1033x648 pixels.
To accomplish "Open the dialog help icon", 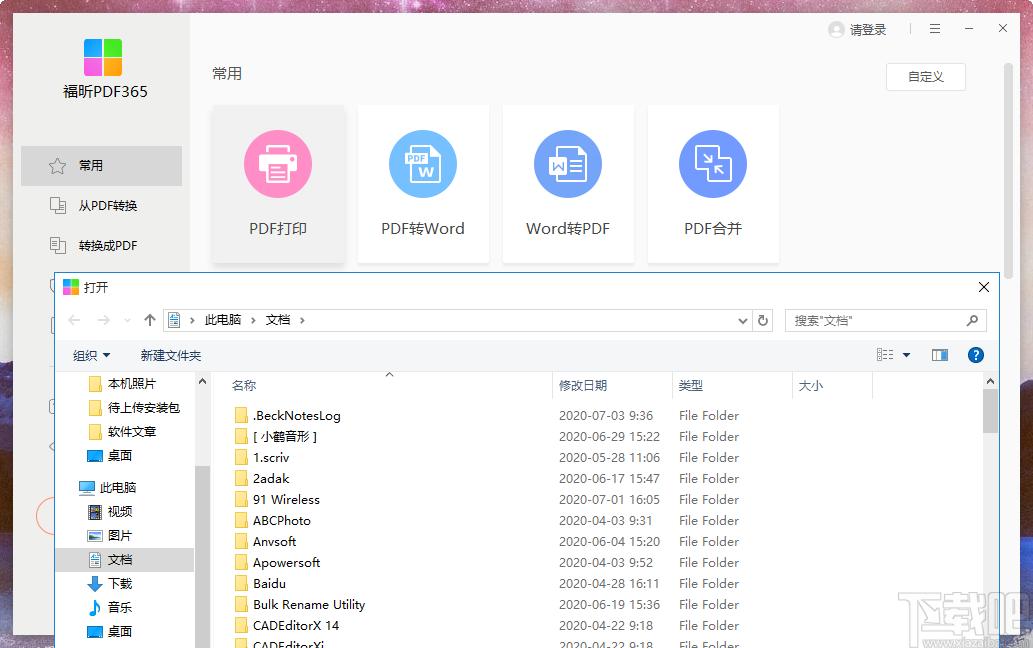I will (x=976, y=356).
